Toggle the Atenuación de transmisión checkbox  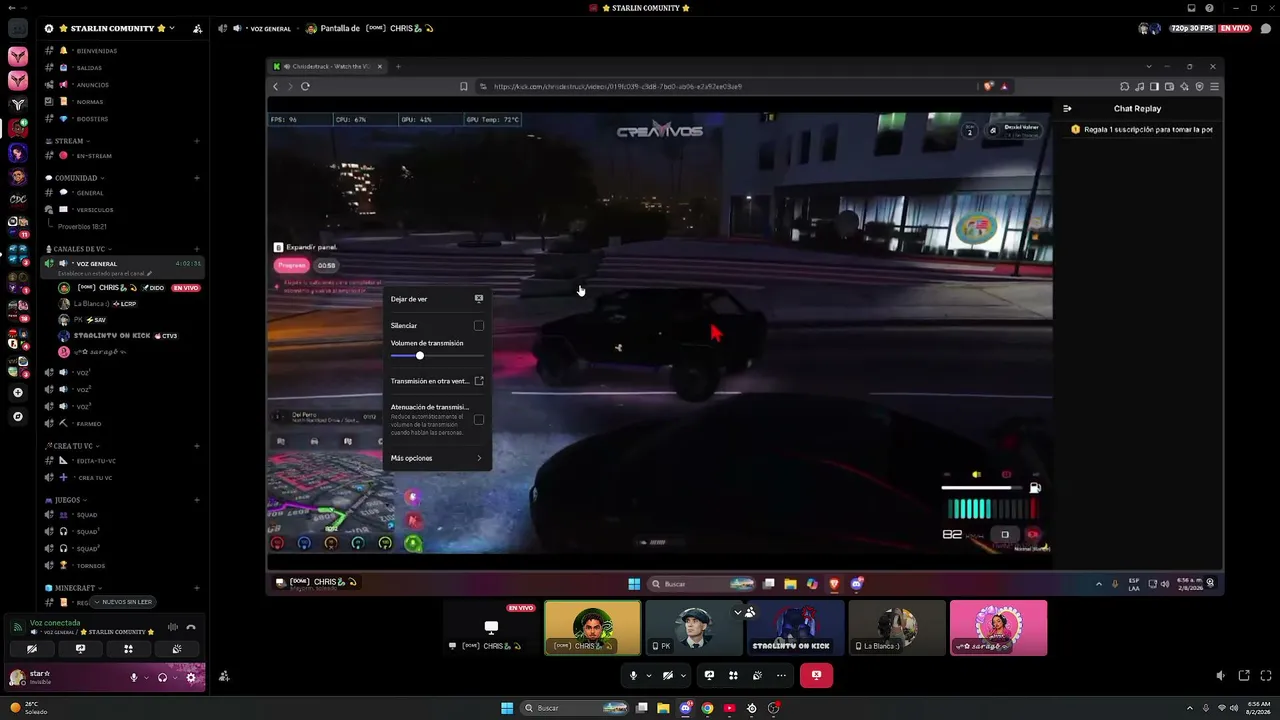point(479,420)
